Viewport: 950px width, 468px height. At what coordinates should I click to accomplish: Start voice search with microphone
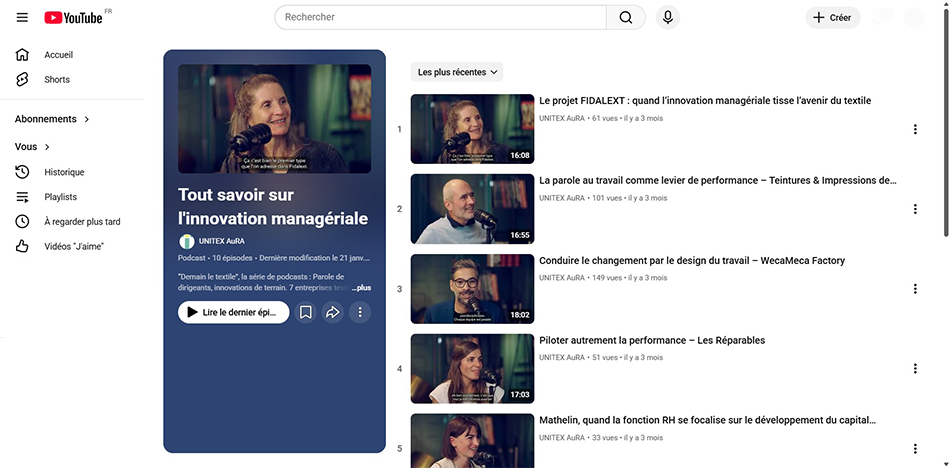[x=668, y=17]
